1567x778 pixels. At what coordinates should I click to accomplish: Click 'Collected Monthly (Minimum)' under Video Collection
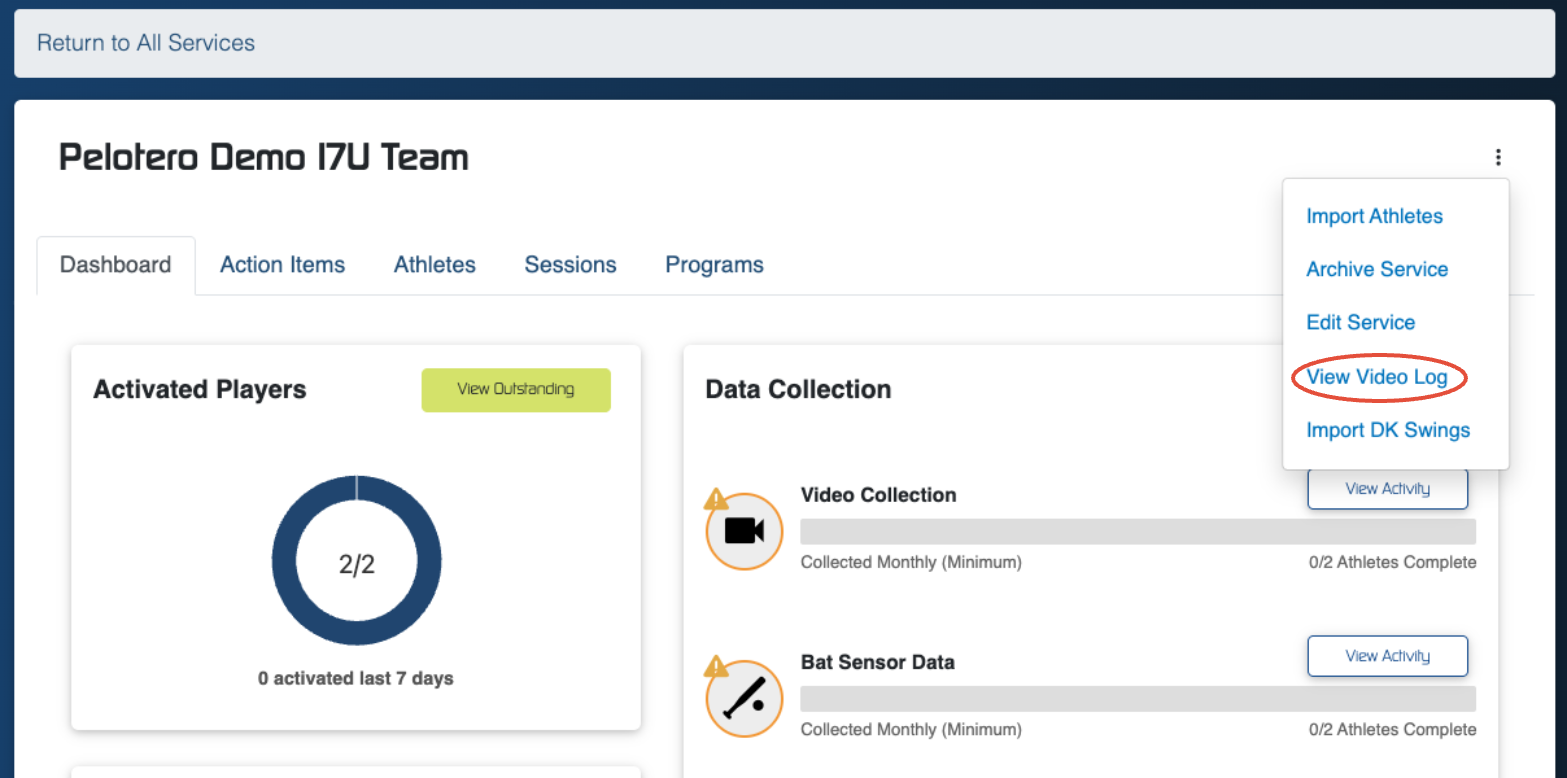pos(911,562)
